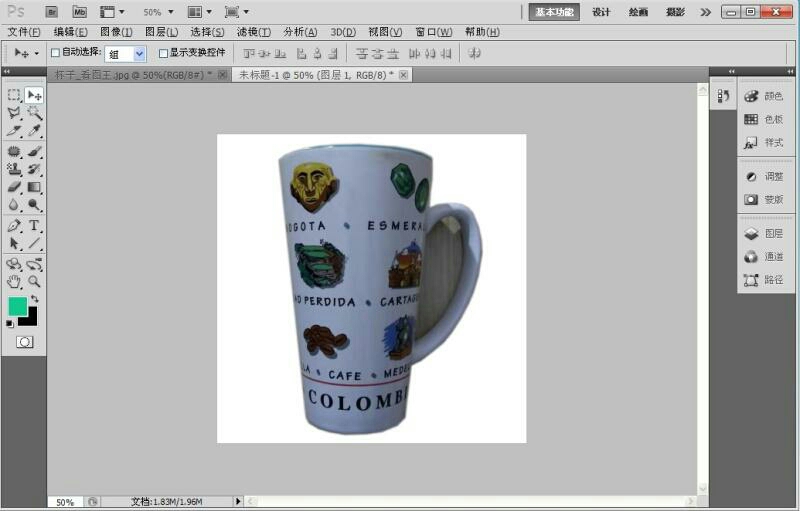This screenshot has width=800, height=511.
Task: Select the Gradient tool
Action: pos(34,187)
